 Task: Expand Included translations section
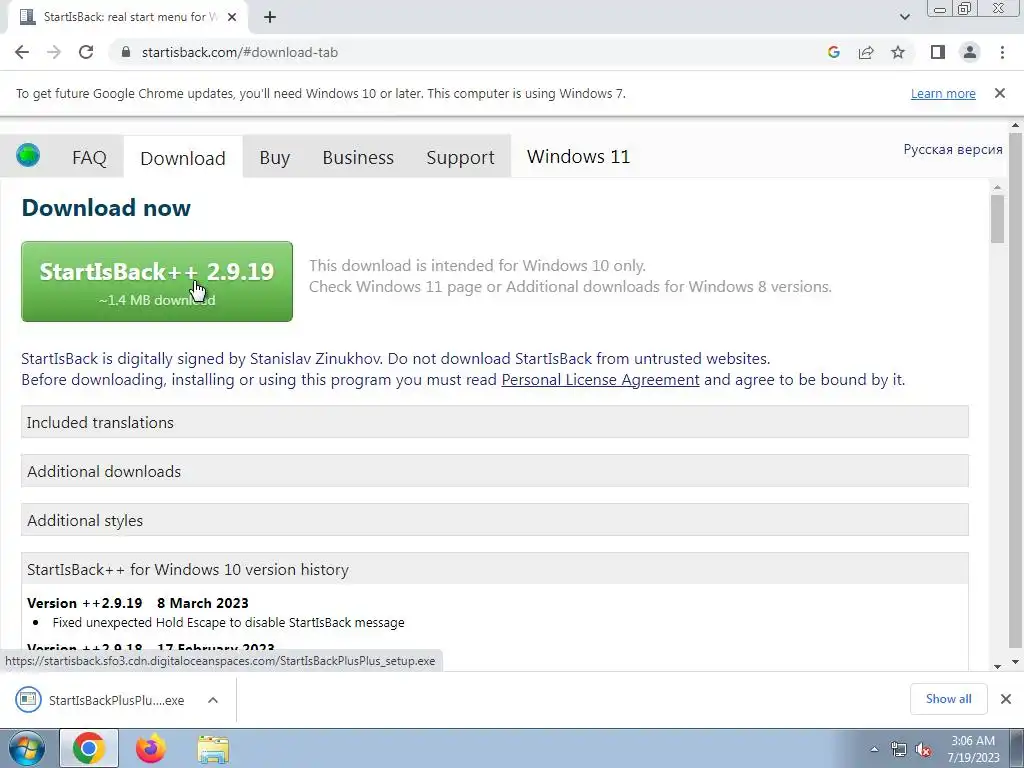click(x=494, y=422)
